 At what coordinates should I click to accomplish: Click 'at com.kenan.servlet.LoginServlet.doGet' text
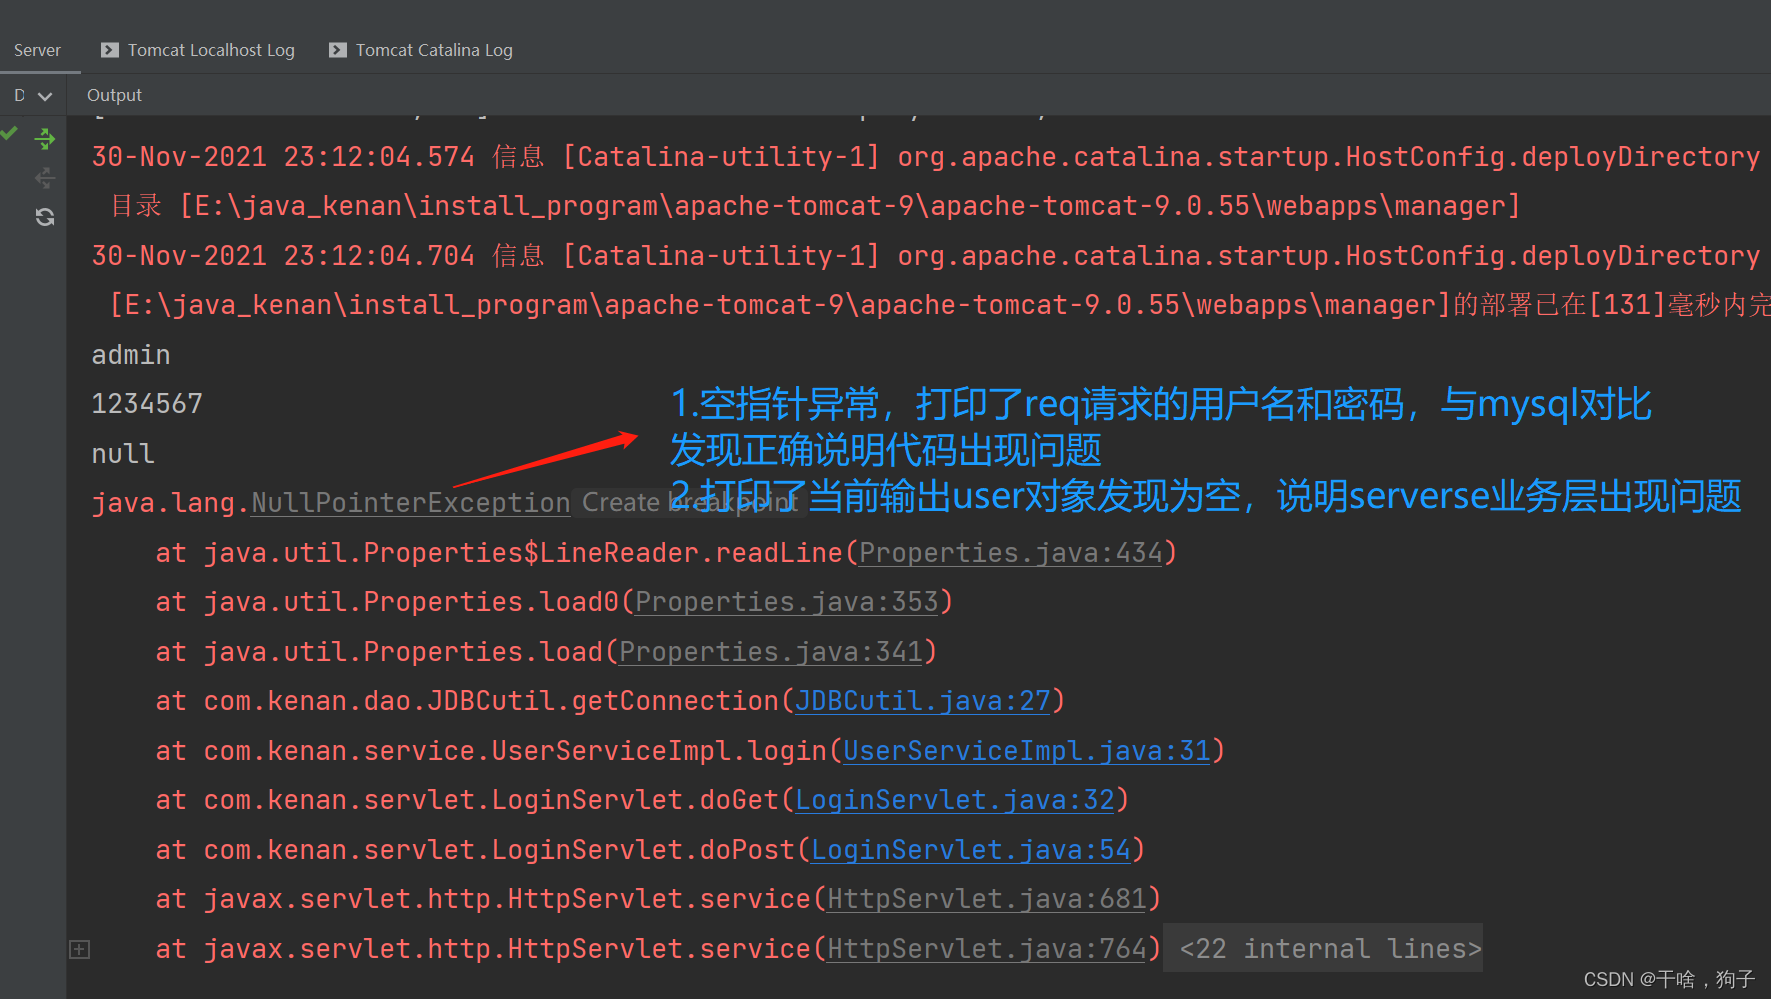[x=467, y=799]
